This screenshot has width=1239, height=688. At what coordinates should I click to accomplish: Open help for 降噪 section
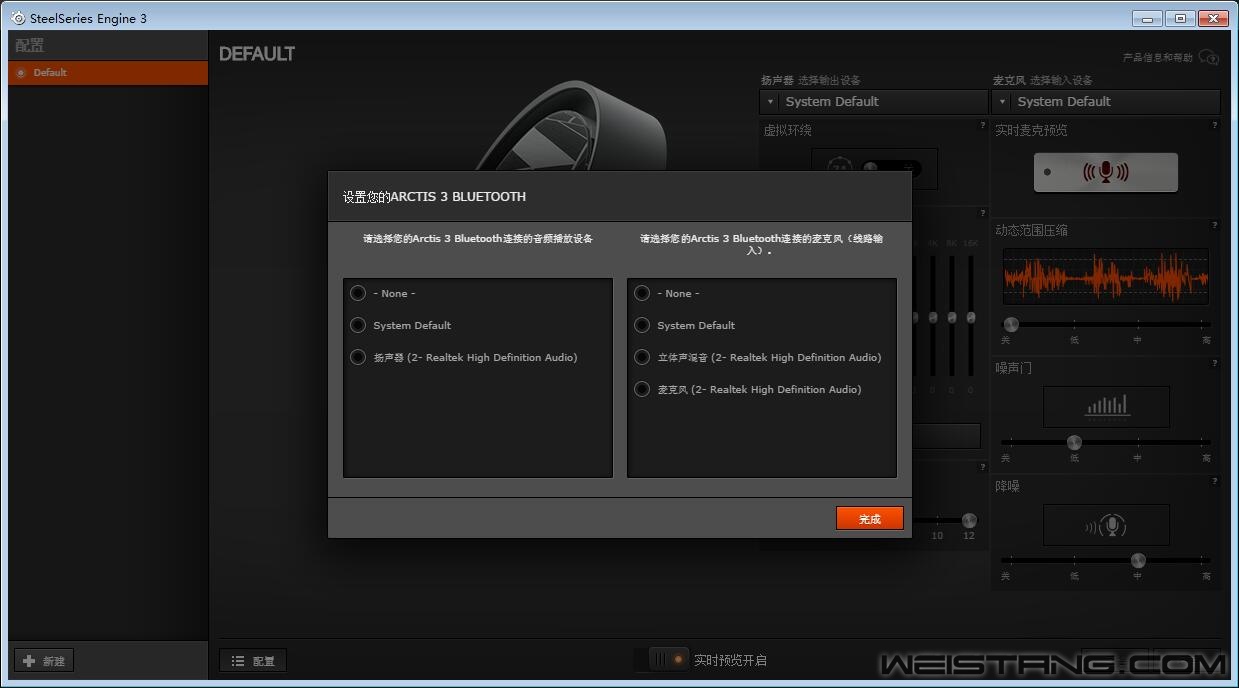(x=1215, y=482)
